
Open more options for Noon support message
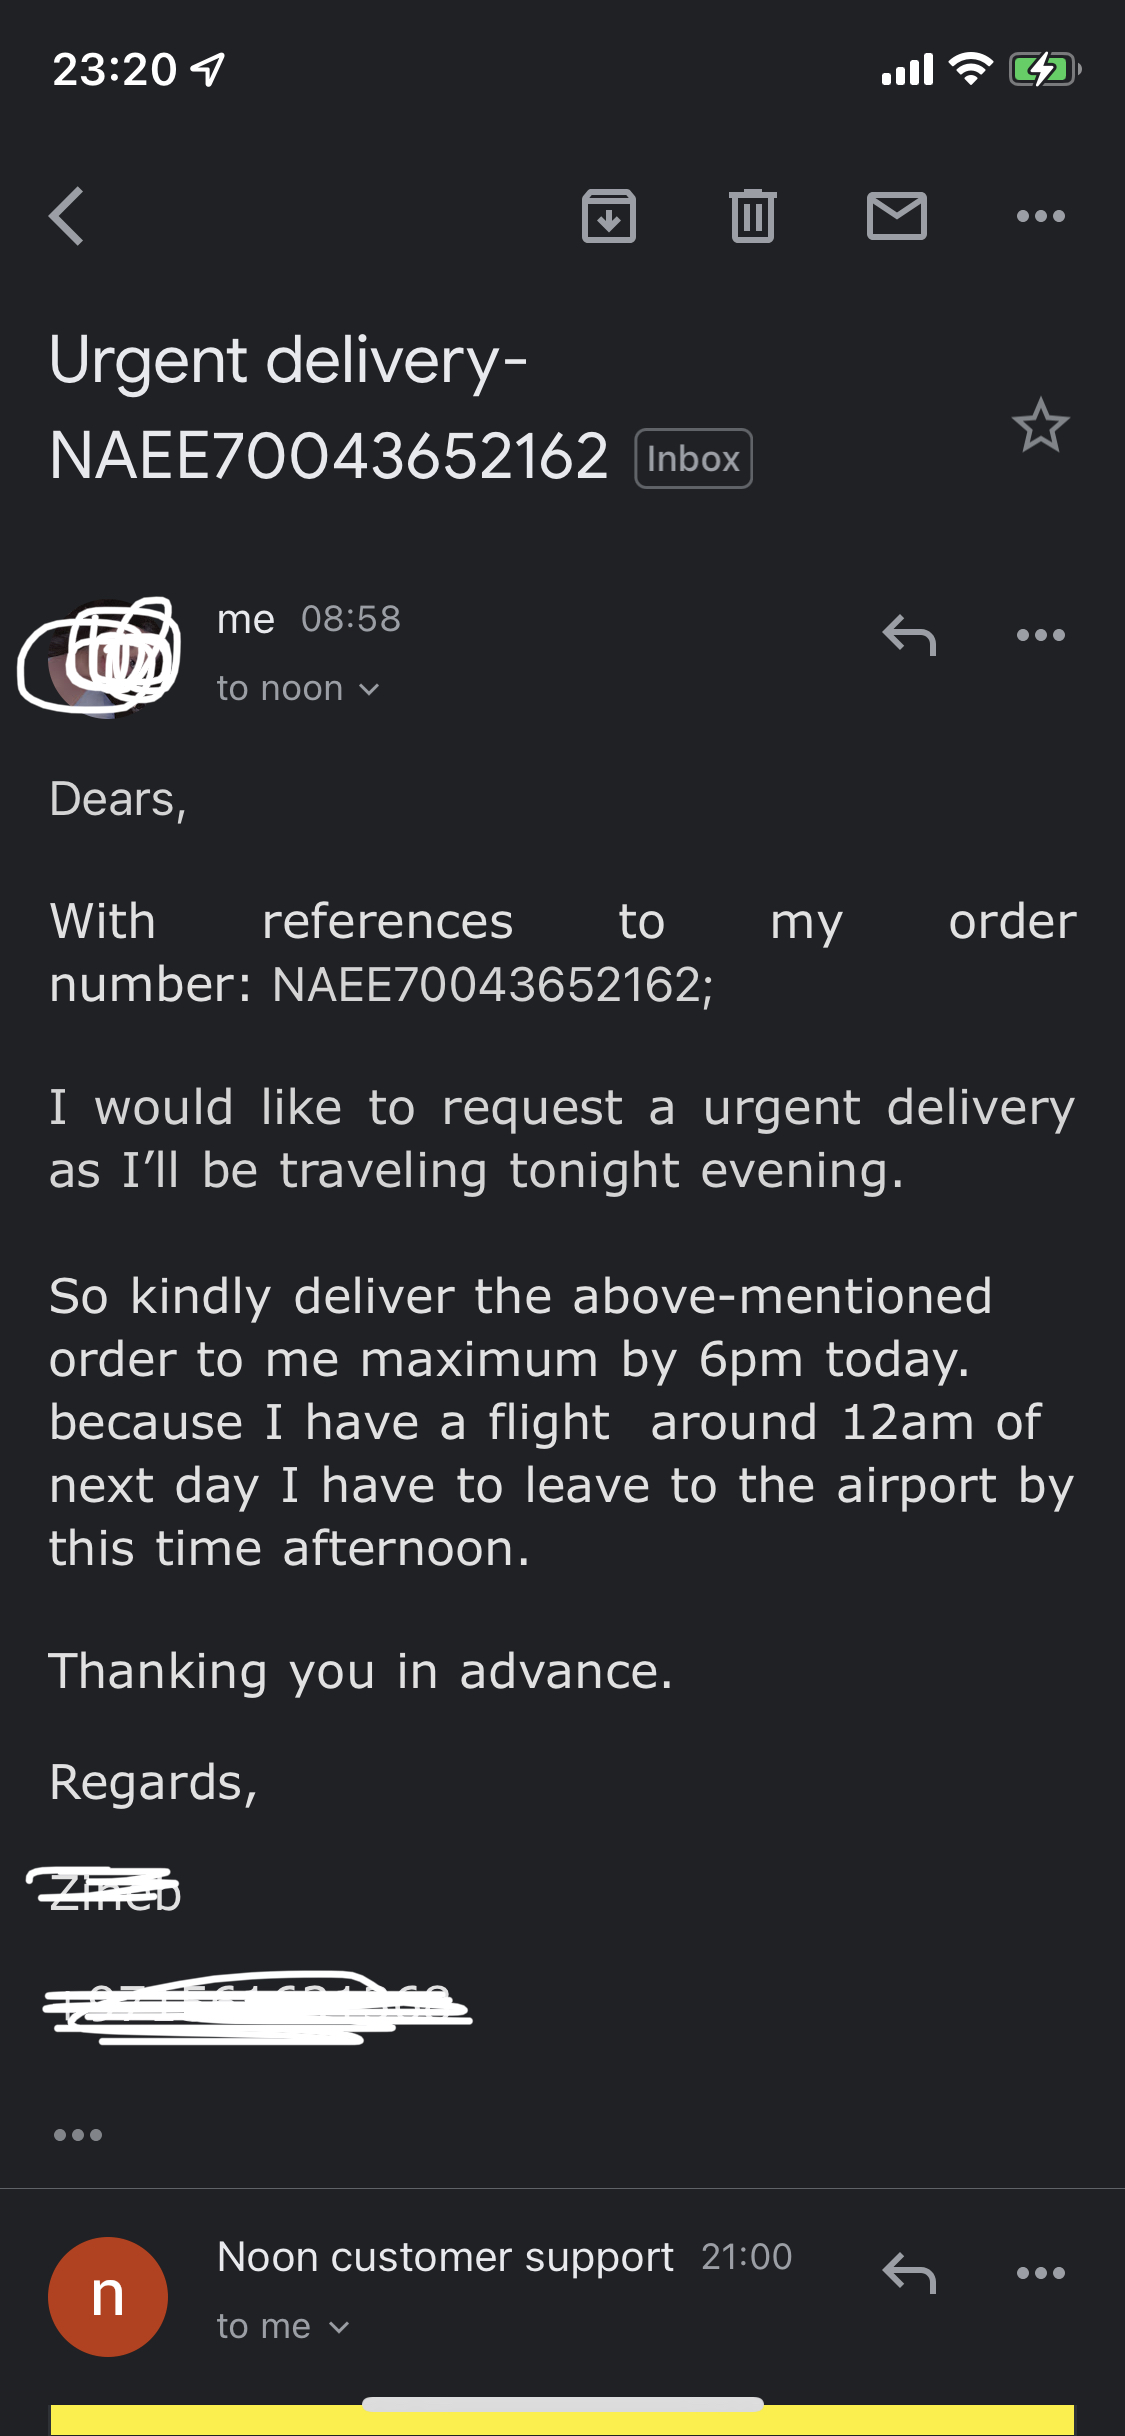1040,2273
